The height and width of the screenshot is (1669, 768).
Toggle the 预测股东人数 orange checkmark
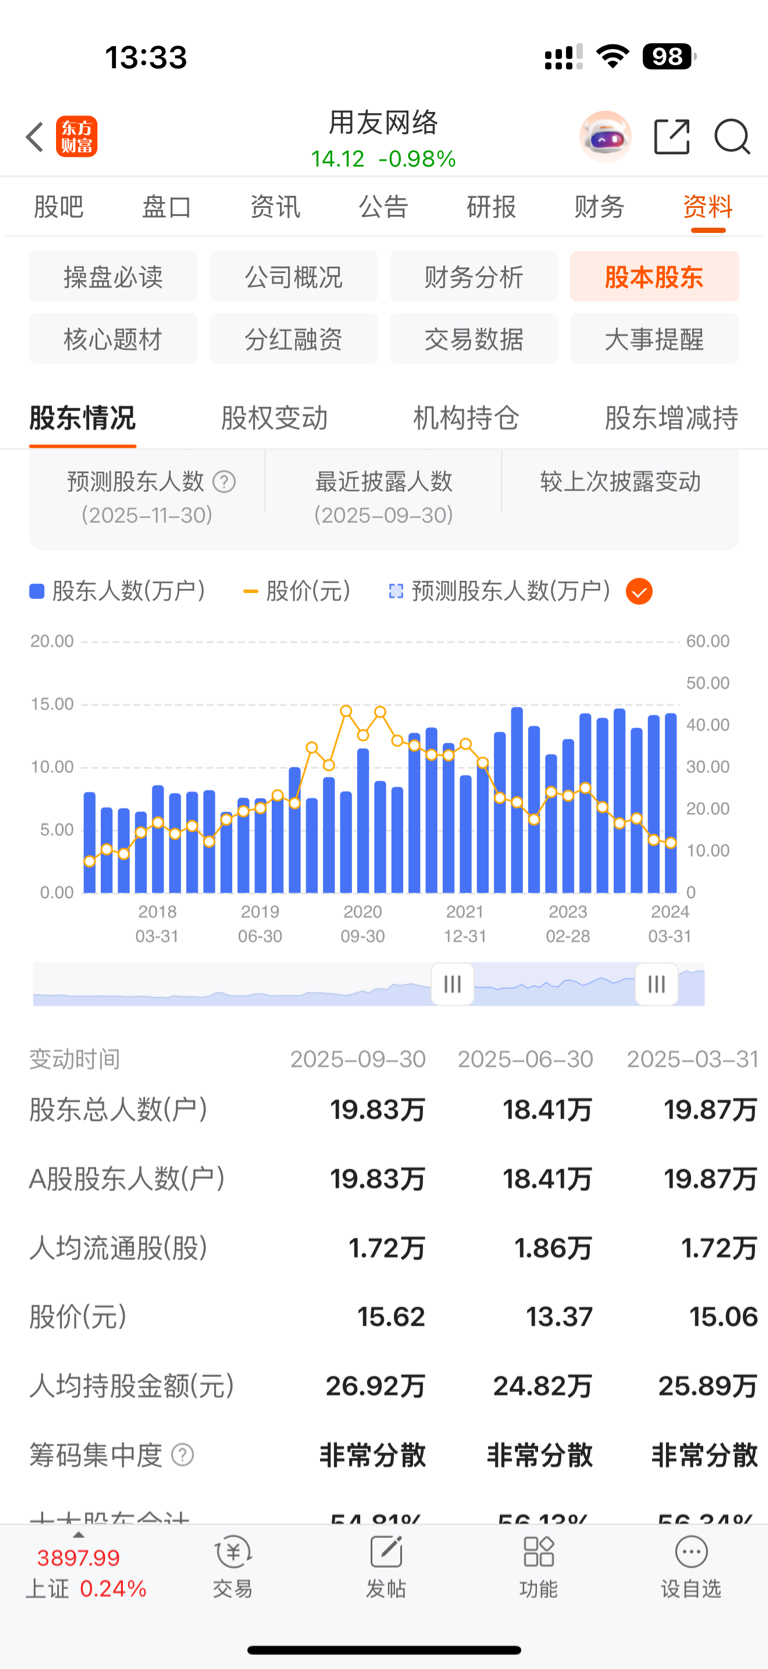coord(639,592)
